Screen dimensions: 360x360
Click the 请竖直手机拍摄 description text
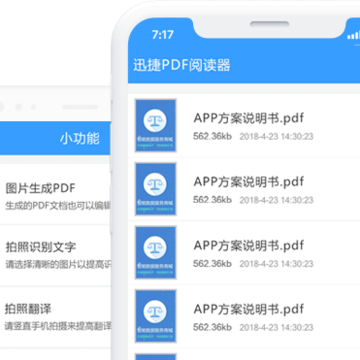(x=58, y=326)
